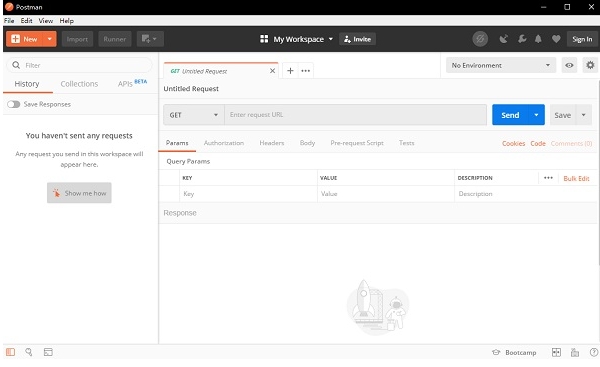Open the Headers request tab
The height and width of the screenshot is (367, 600).
point(272,143)
